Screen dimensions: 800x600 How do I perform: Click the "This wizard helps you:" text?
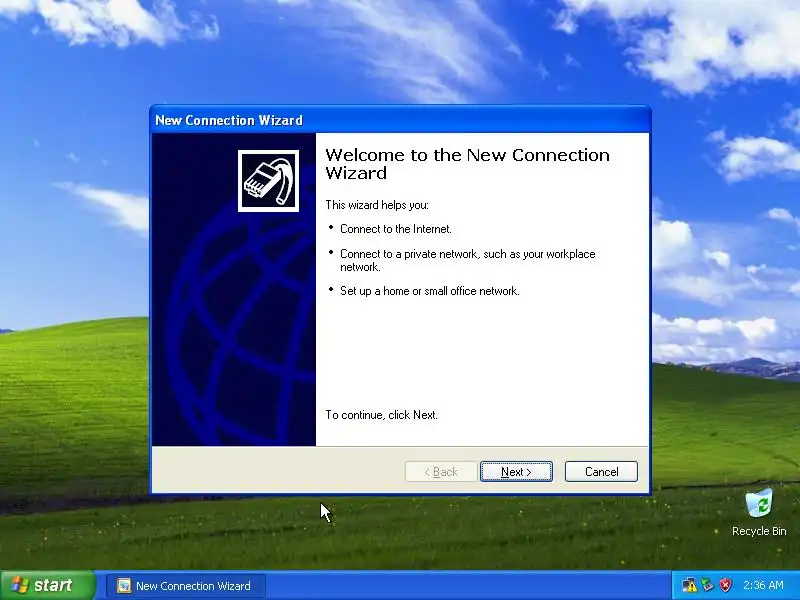[377, 205]
